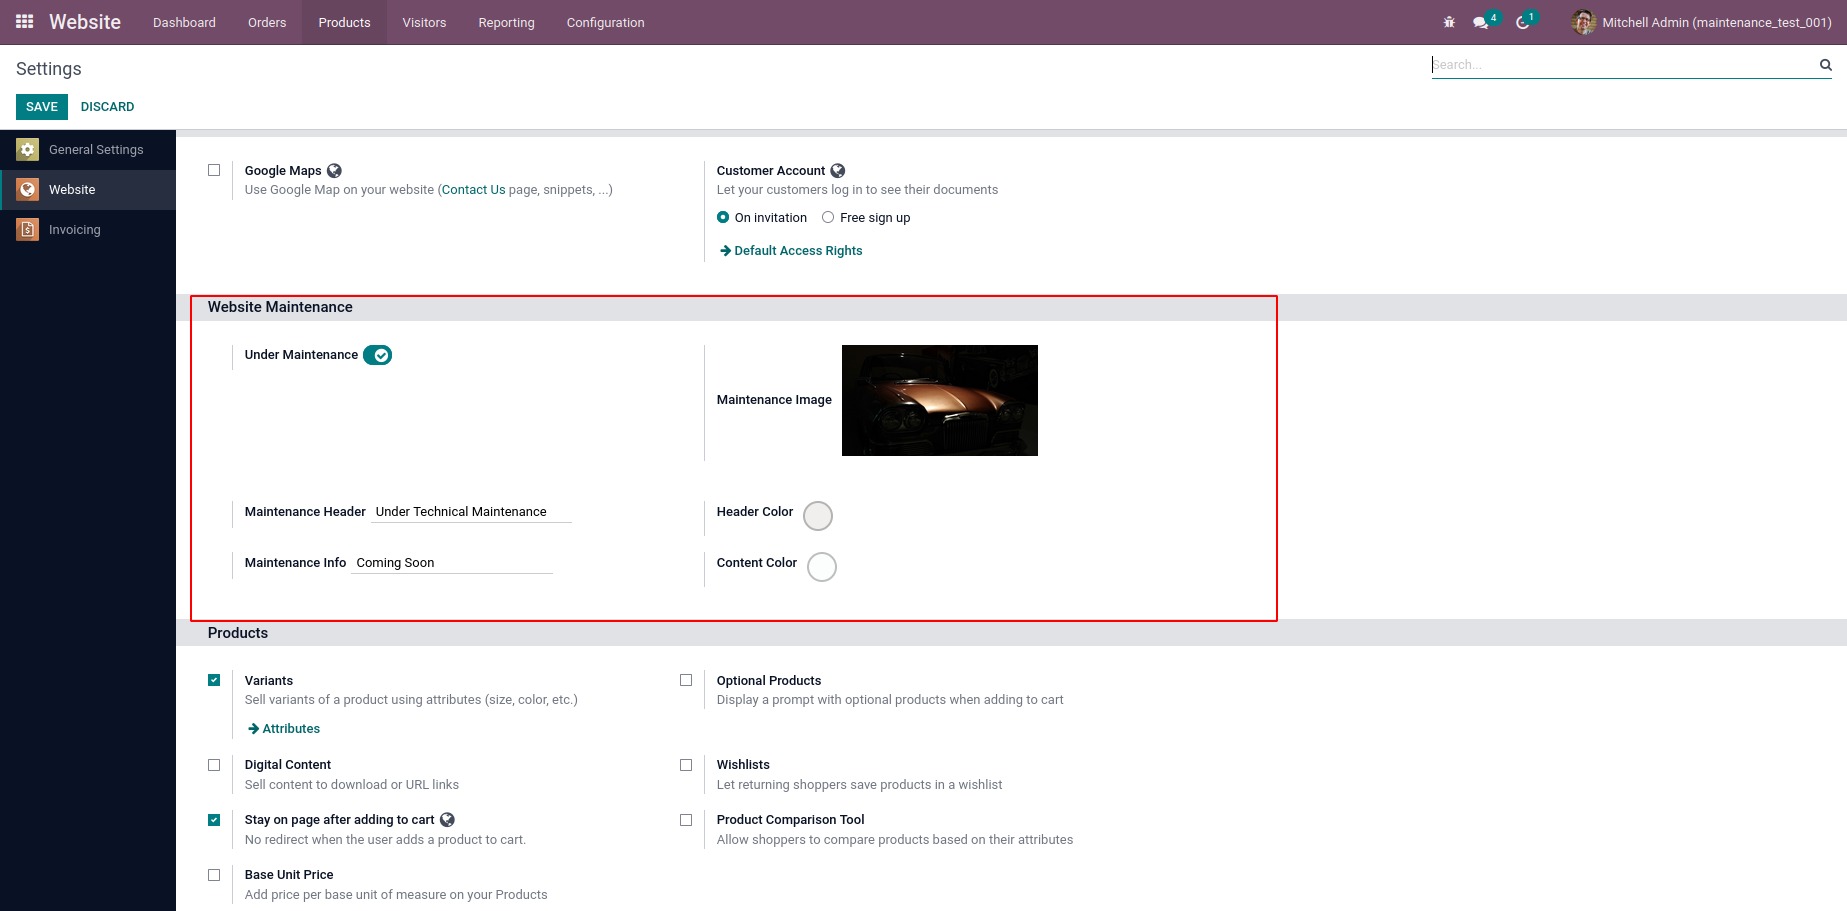1847x911 pixels.
Task: Open the Default Access Rights link
Action: [x=798, y=251]
